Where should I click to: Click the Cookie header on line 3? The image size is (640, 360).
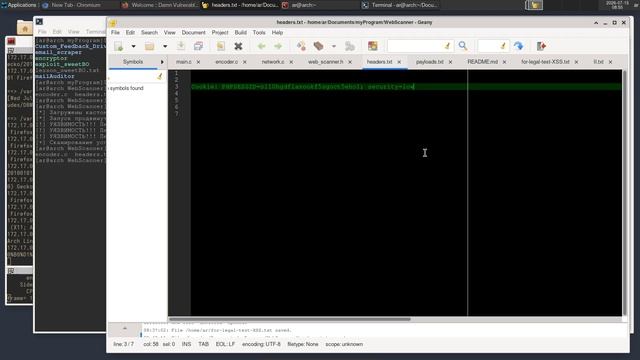coord(302,87)
